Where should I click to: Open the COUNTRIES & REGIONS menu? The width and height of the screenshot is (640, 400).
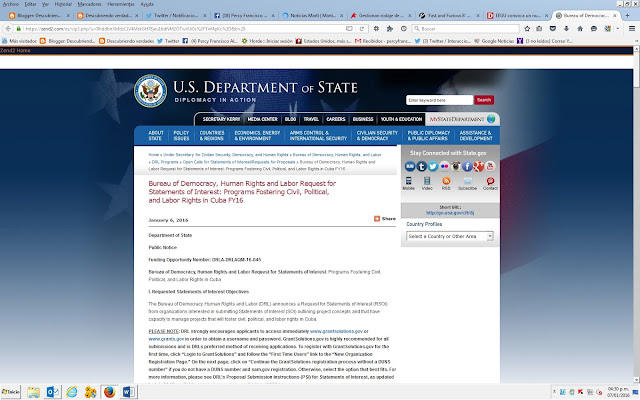[x=212, y=136]
